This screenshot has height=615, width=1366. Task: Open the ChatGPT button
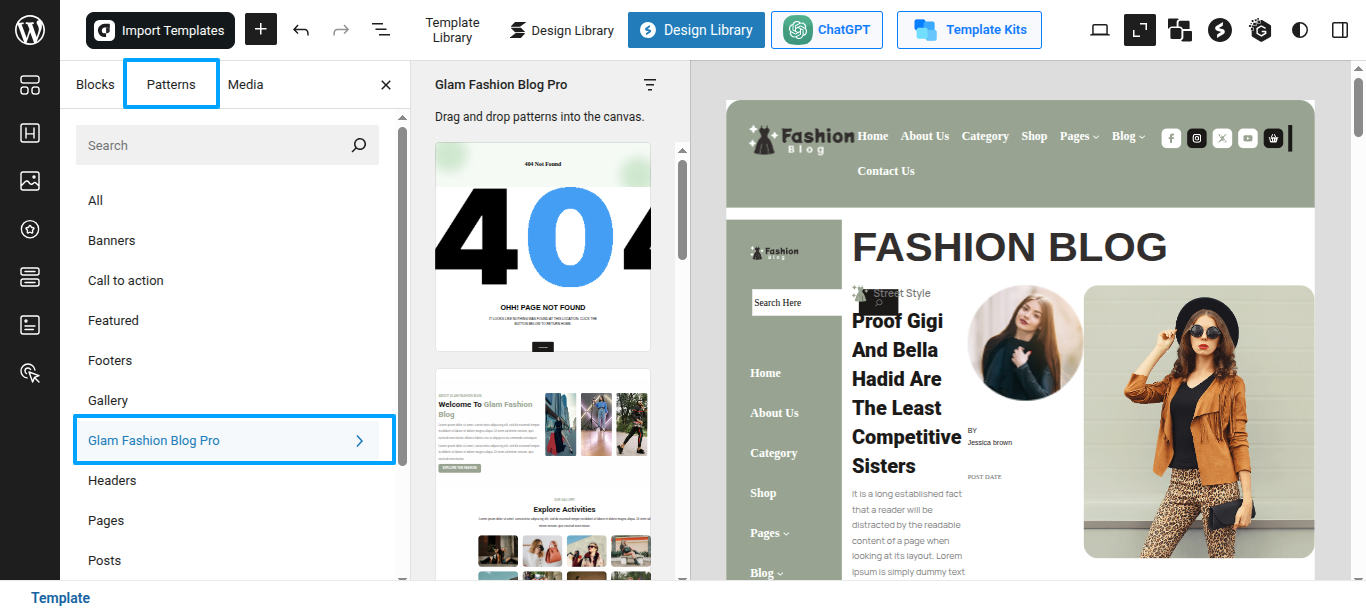pyautogui.click(x=827, y=30)
